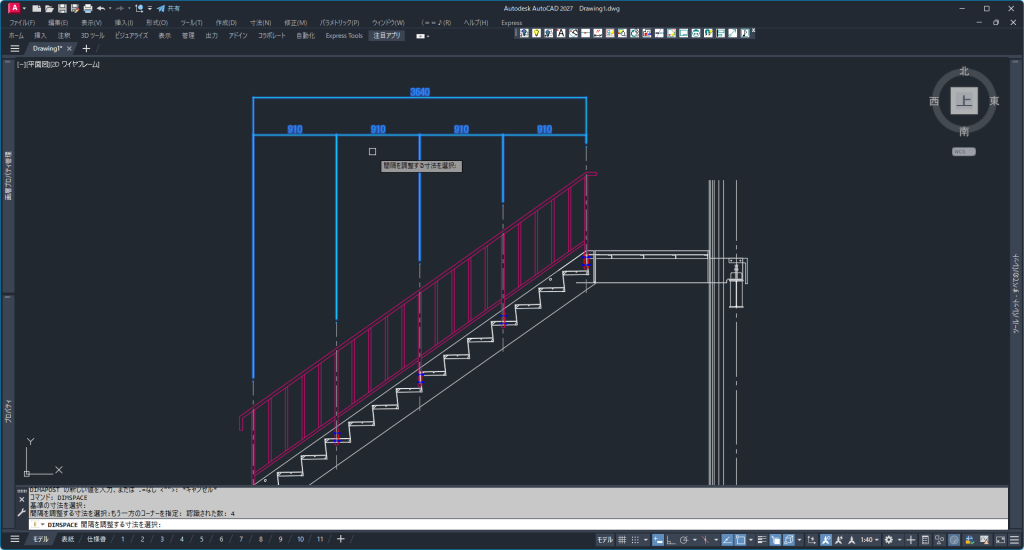Click the Save icon in quick access toolbar

62,8
